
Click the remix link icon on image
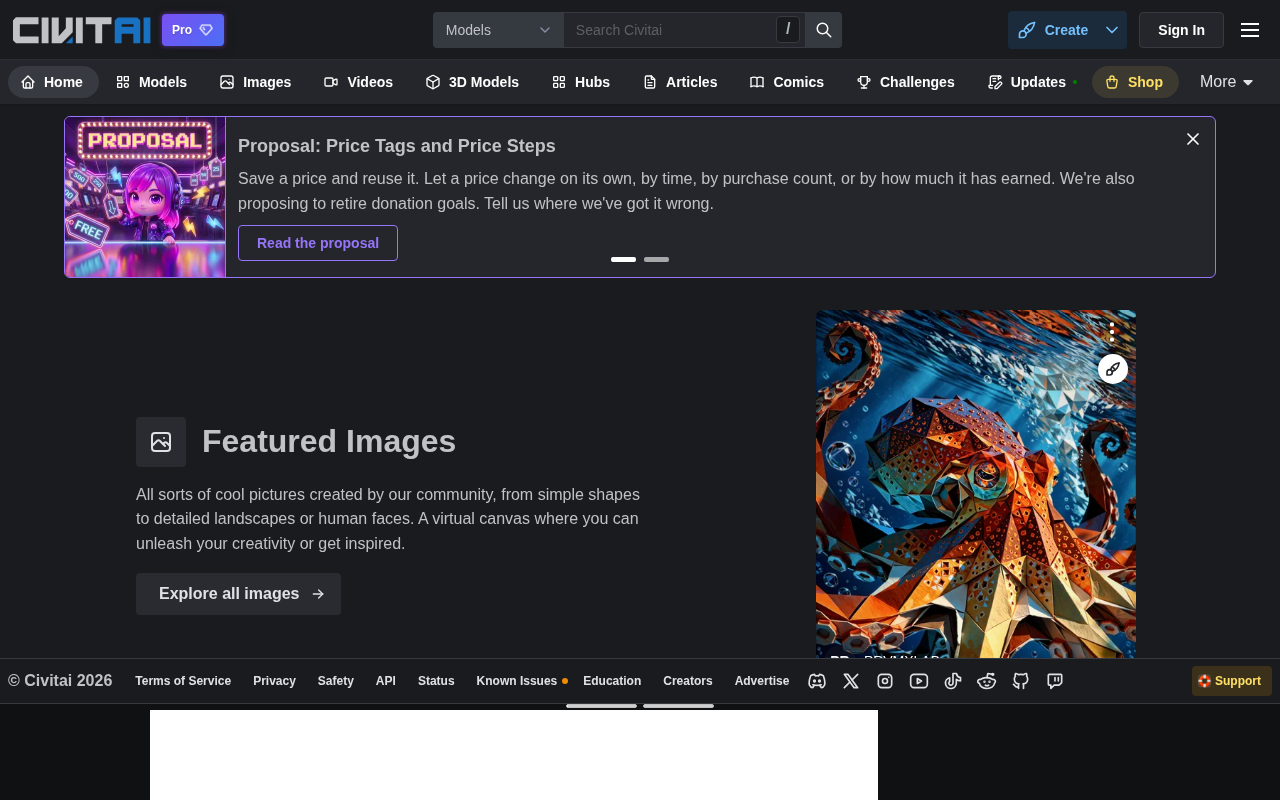[x=1113, y=369]
